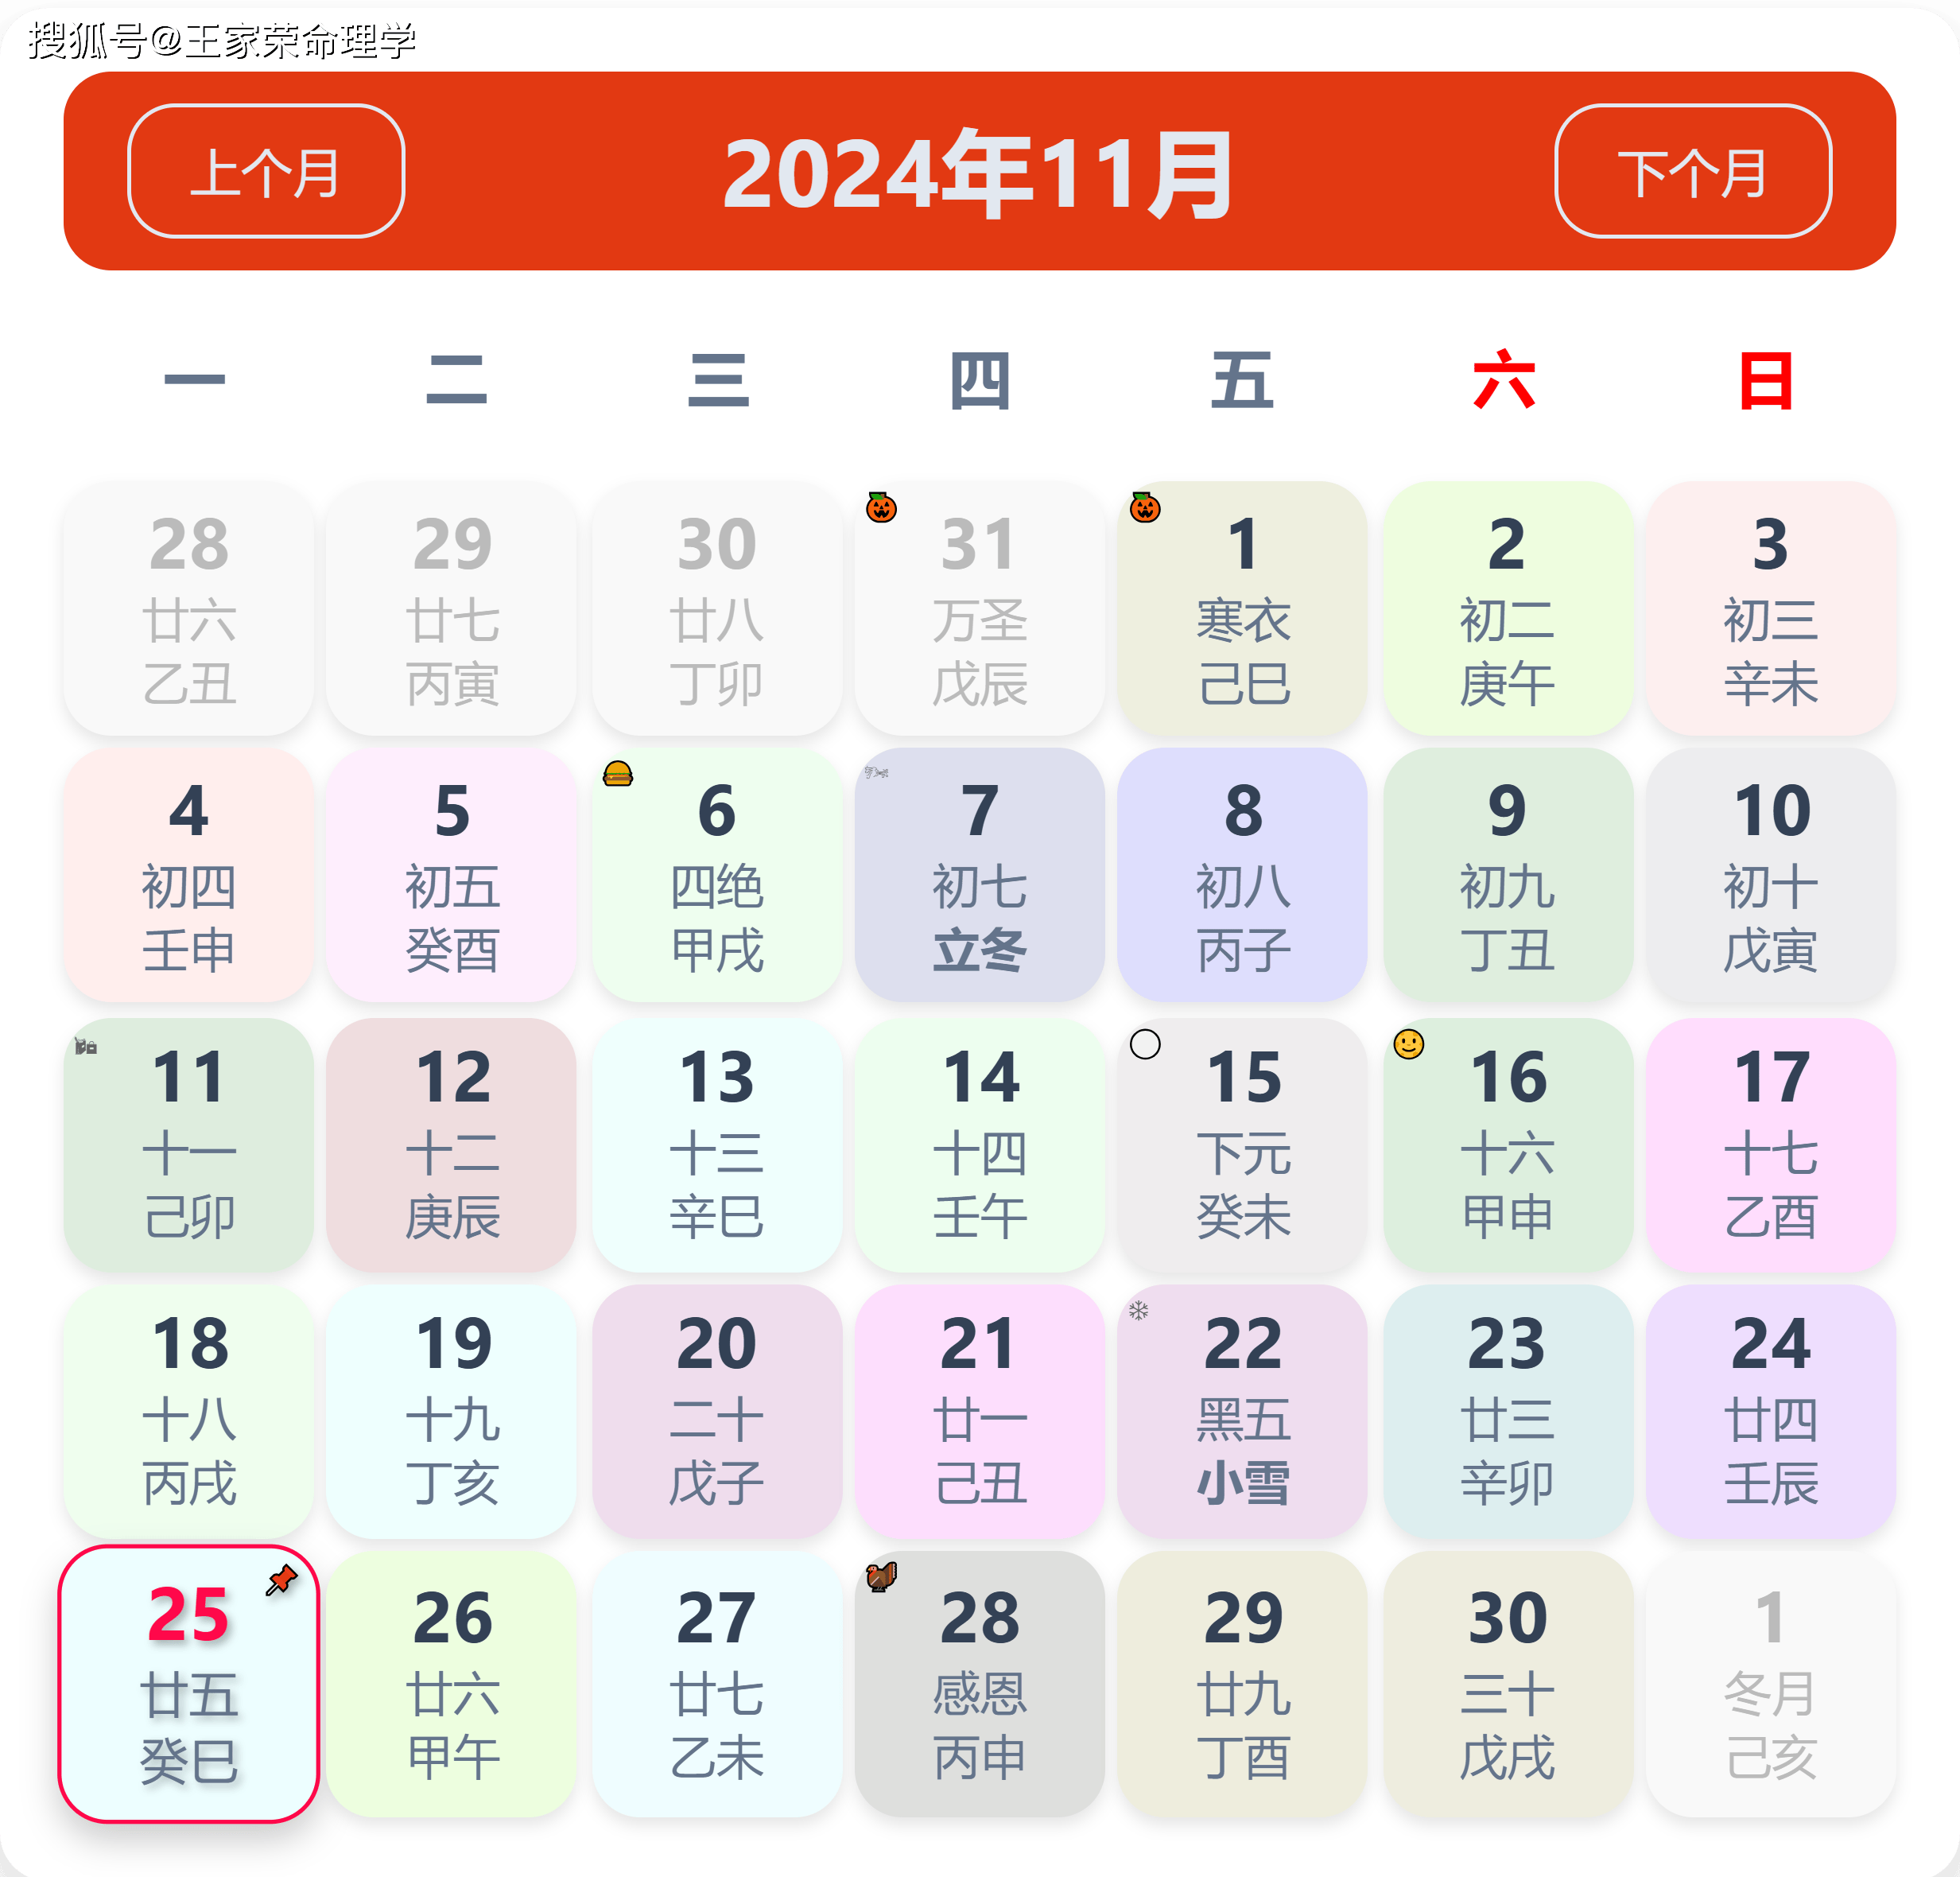
Task: Select November 10 初十 戊寅 cell
Action: click(1771, 875)
